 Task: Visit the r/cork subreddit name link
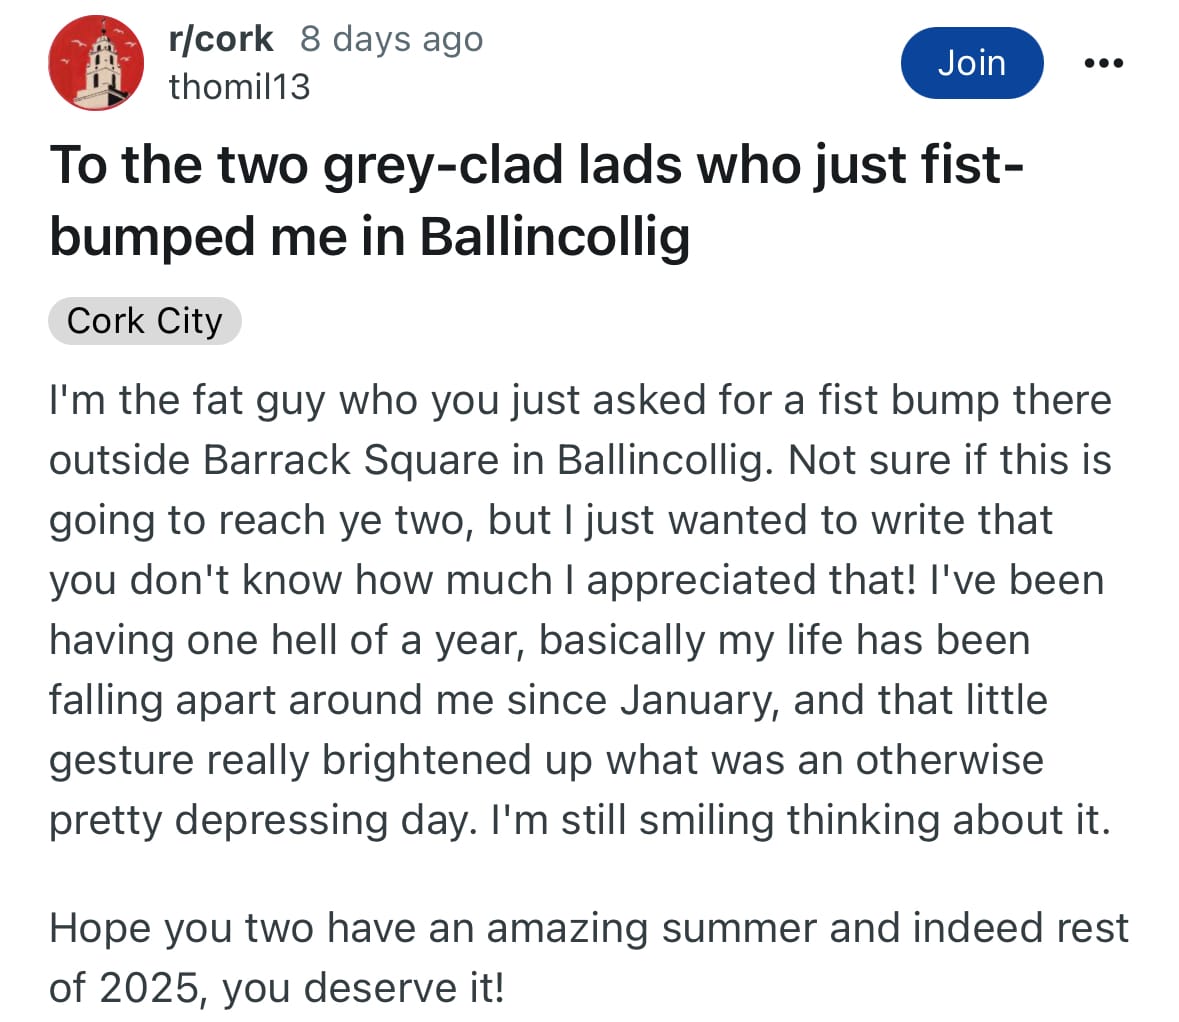pyautogui.click(x=220, y=39)
